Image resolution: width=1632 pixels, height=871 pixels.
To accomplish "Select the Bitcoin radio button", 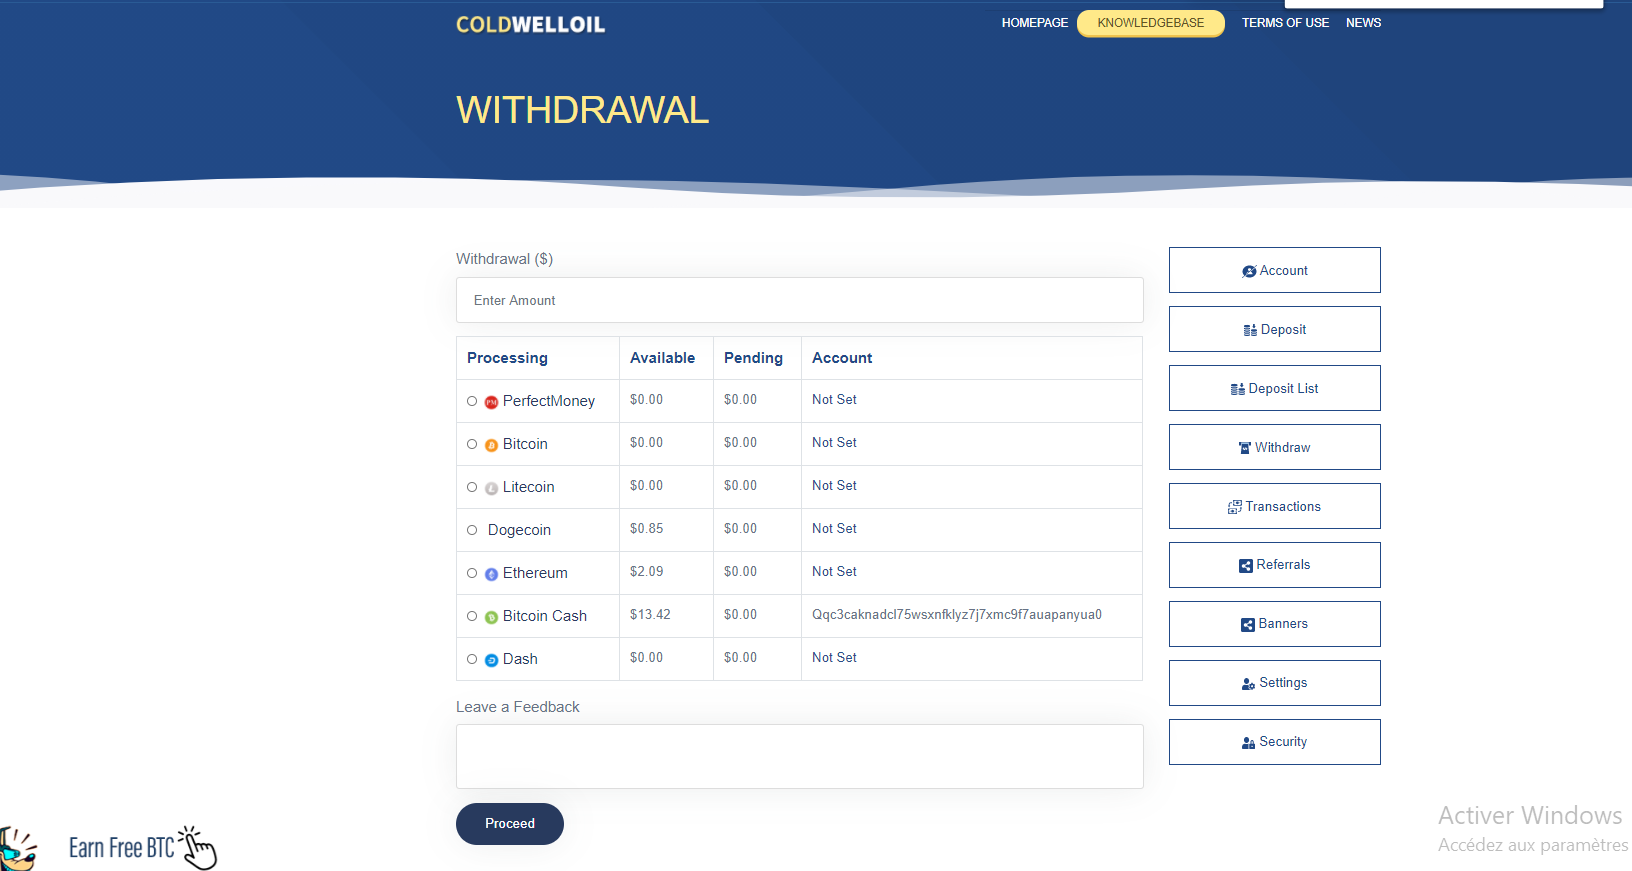I will tap(472, 444).
